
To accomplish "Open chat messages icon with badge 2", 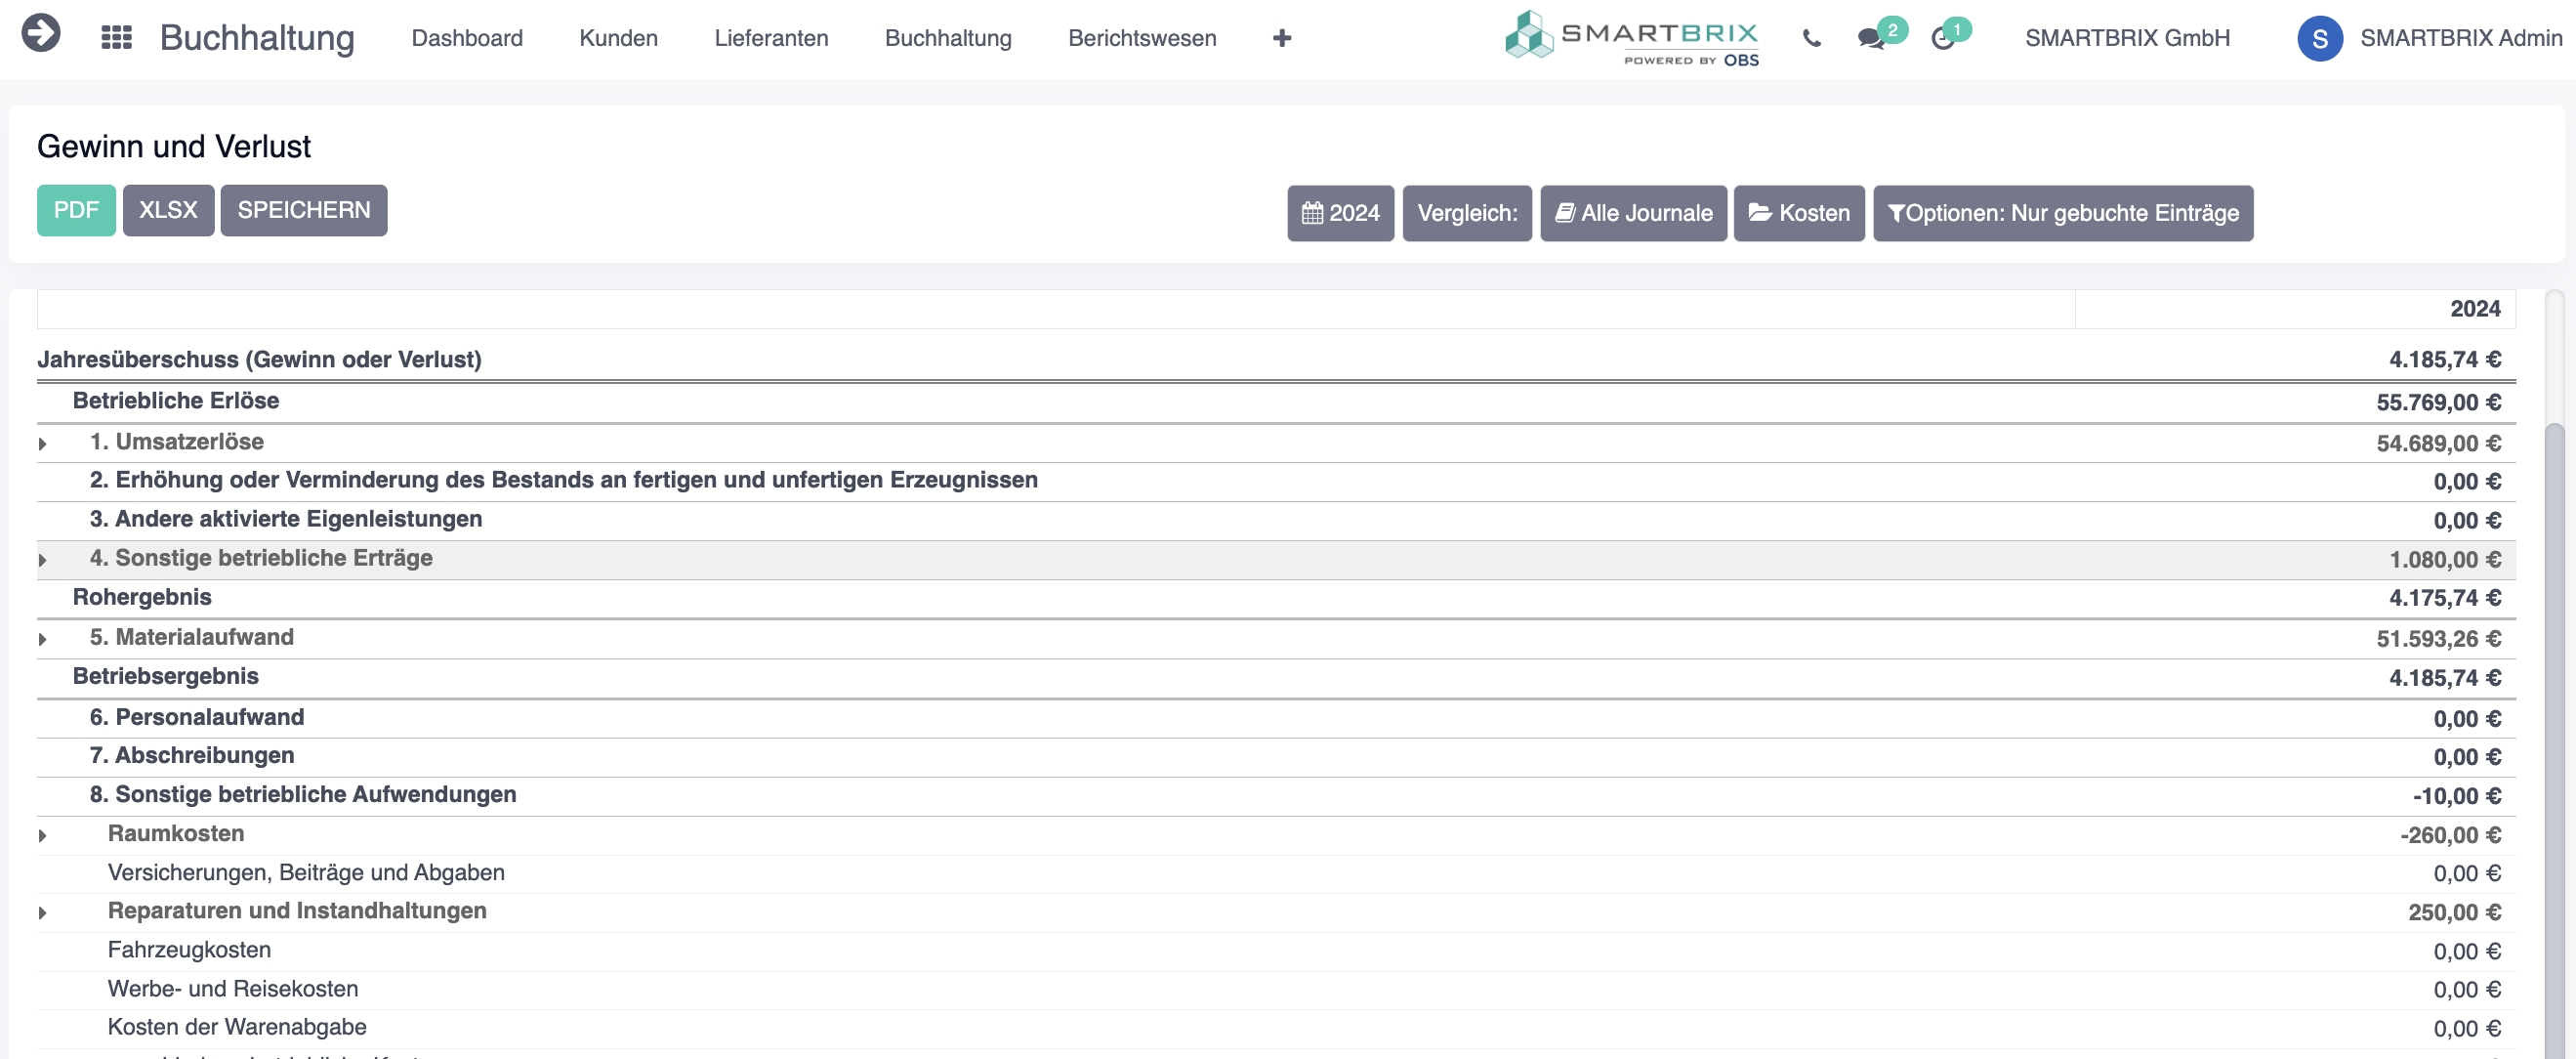I will pos(1870,39).
